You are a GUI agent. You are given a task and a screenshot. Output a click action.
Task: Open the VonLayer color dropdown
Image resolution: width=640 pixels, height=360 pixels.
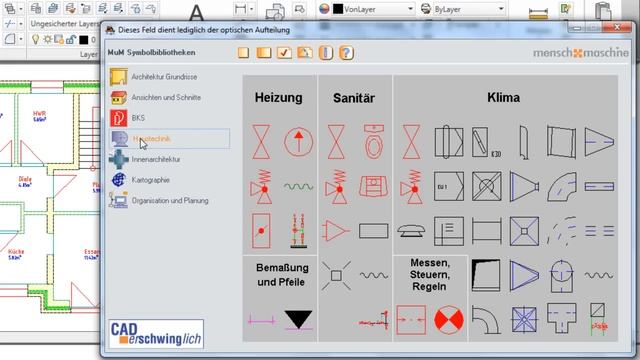[410, 9]
